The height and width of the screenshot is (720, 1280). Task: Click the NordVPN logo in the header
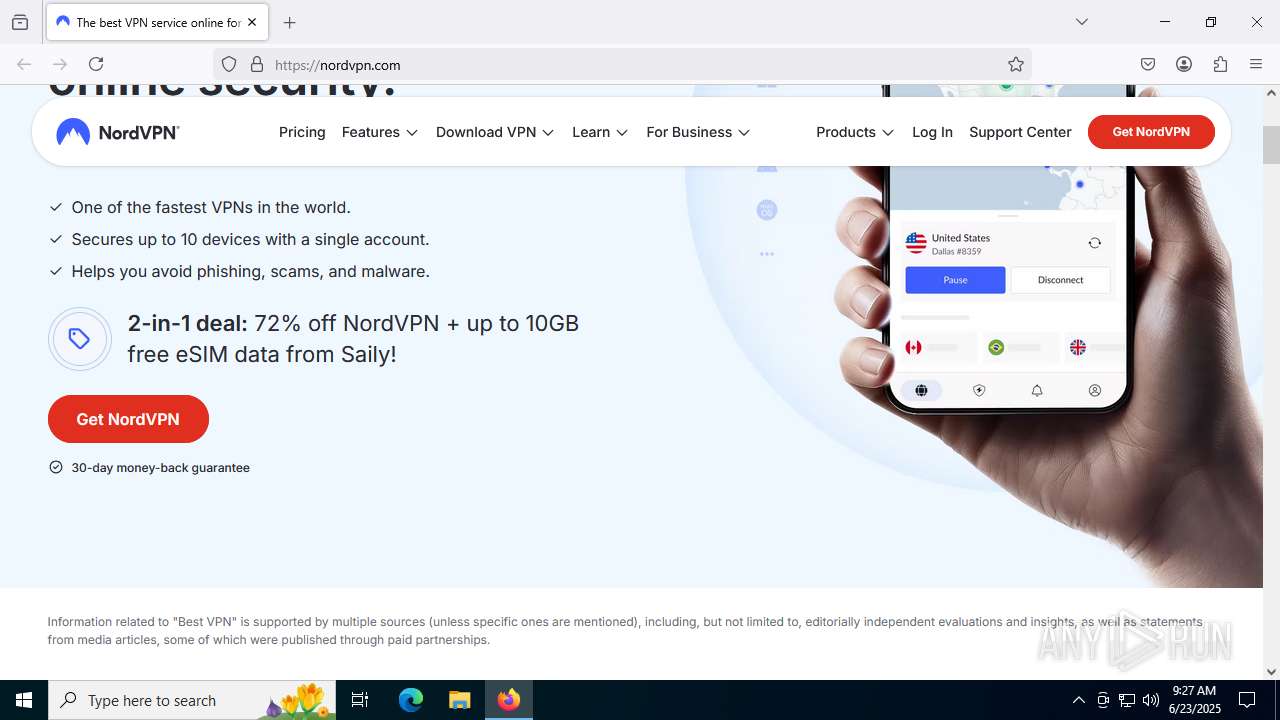point(118,132)
